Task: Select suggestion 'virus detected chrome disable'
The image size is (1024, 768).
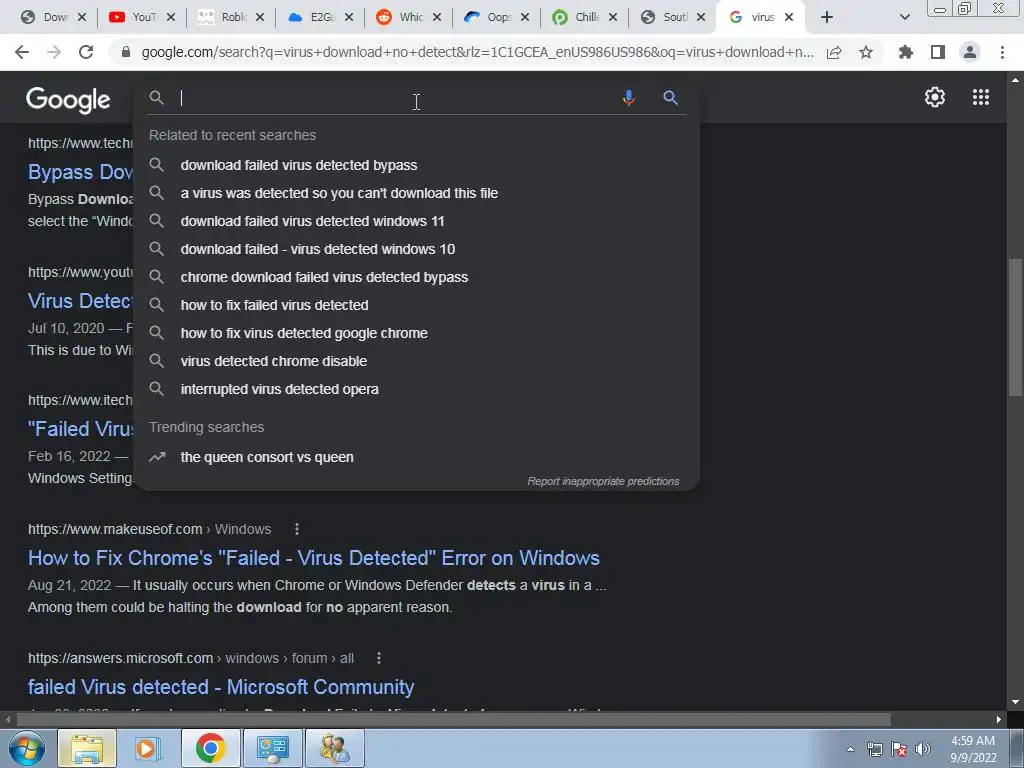Action: [416, 361]
